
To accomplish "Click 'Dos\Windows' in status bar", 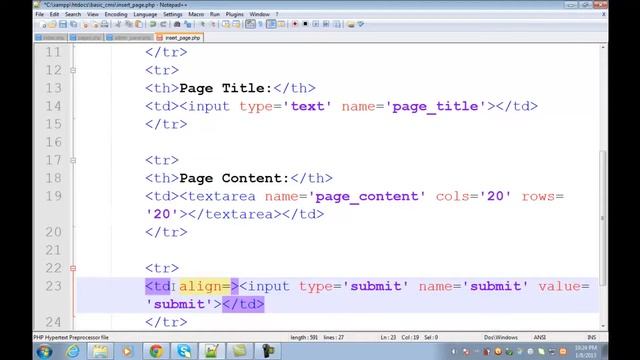I will [x=501, y=338].
